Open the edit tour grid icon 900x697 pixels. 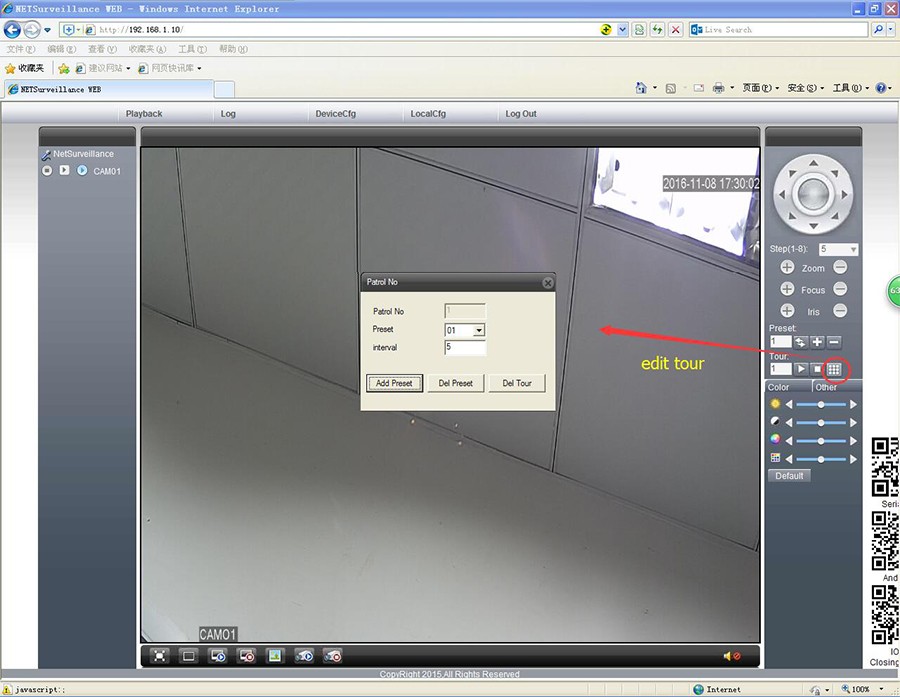click(834, 370)
